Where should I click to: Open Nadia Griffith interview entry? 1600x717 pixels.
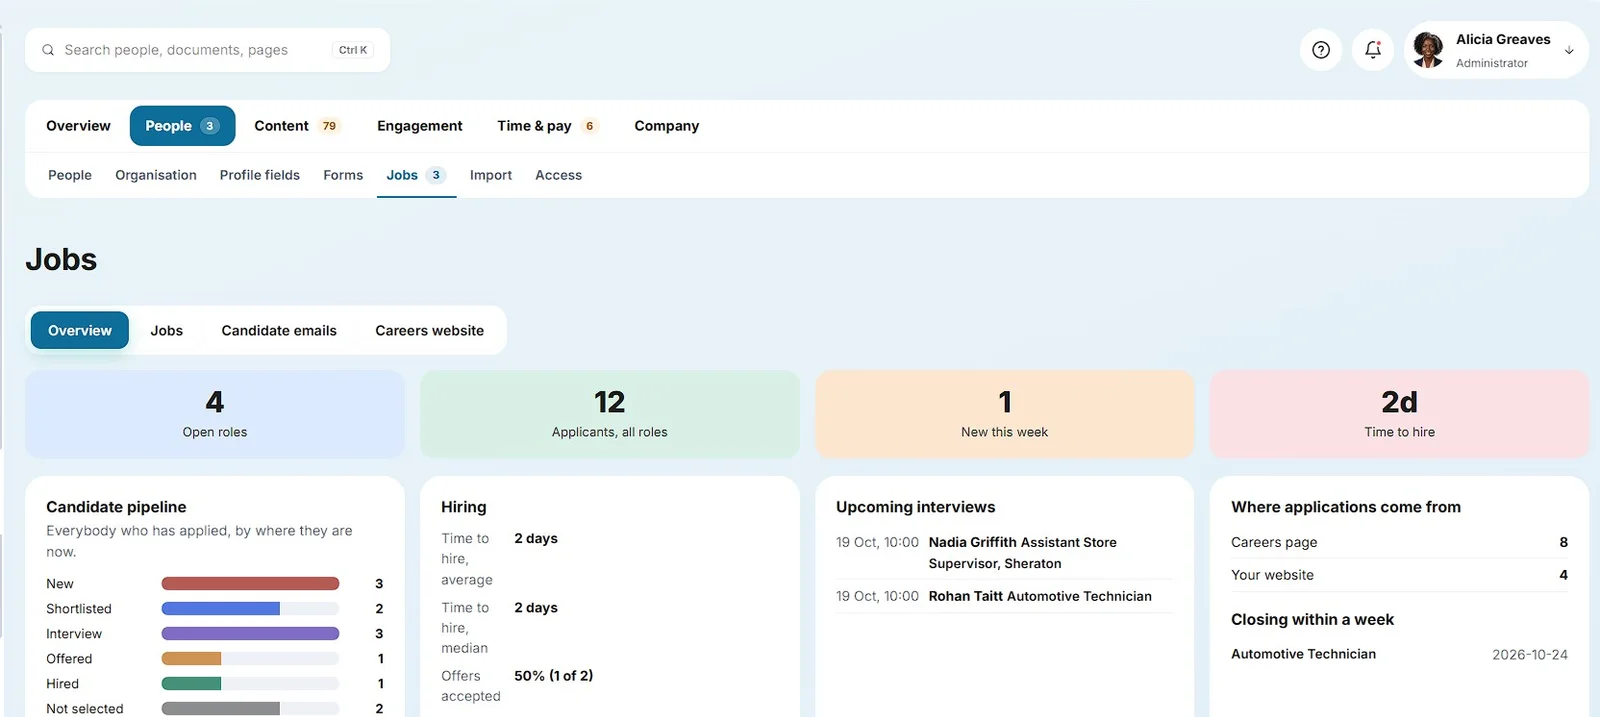pos(1004,553)
